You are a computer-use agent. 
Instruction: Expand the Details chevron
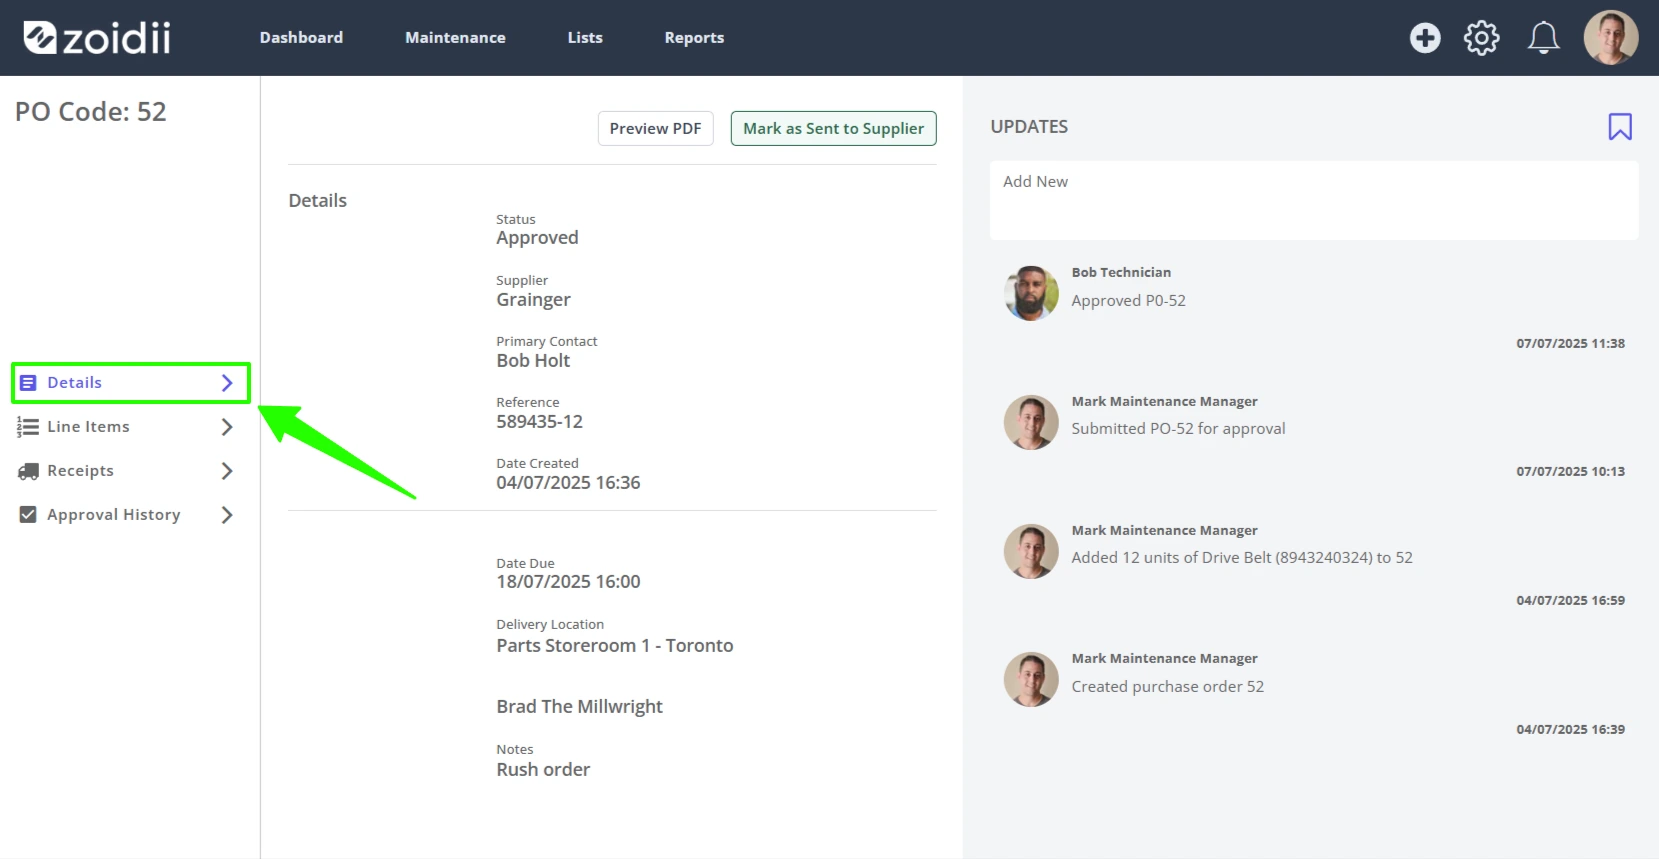click(x=227, y=383)
